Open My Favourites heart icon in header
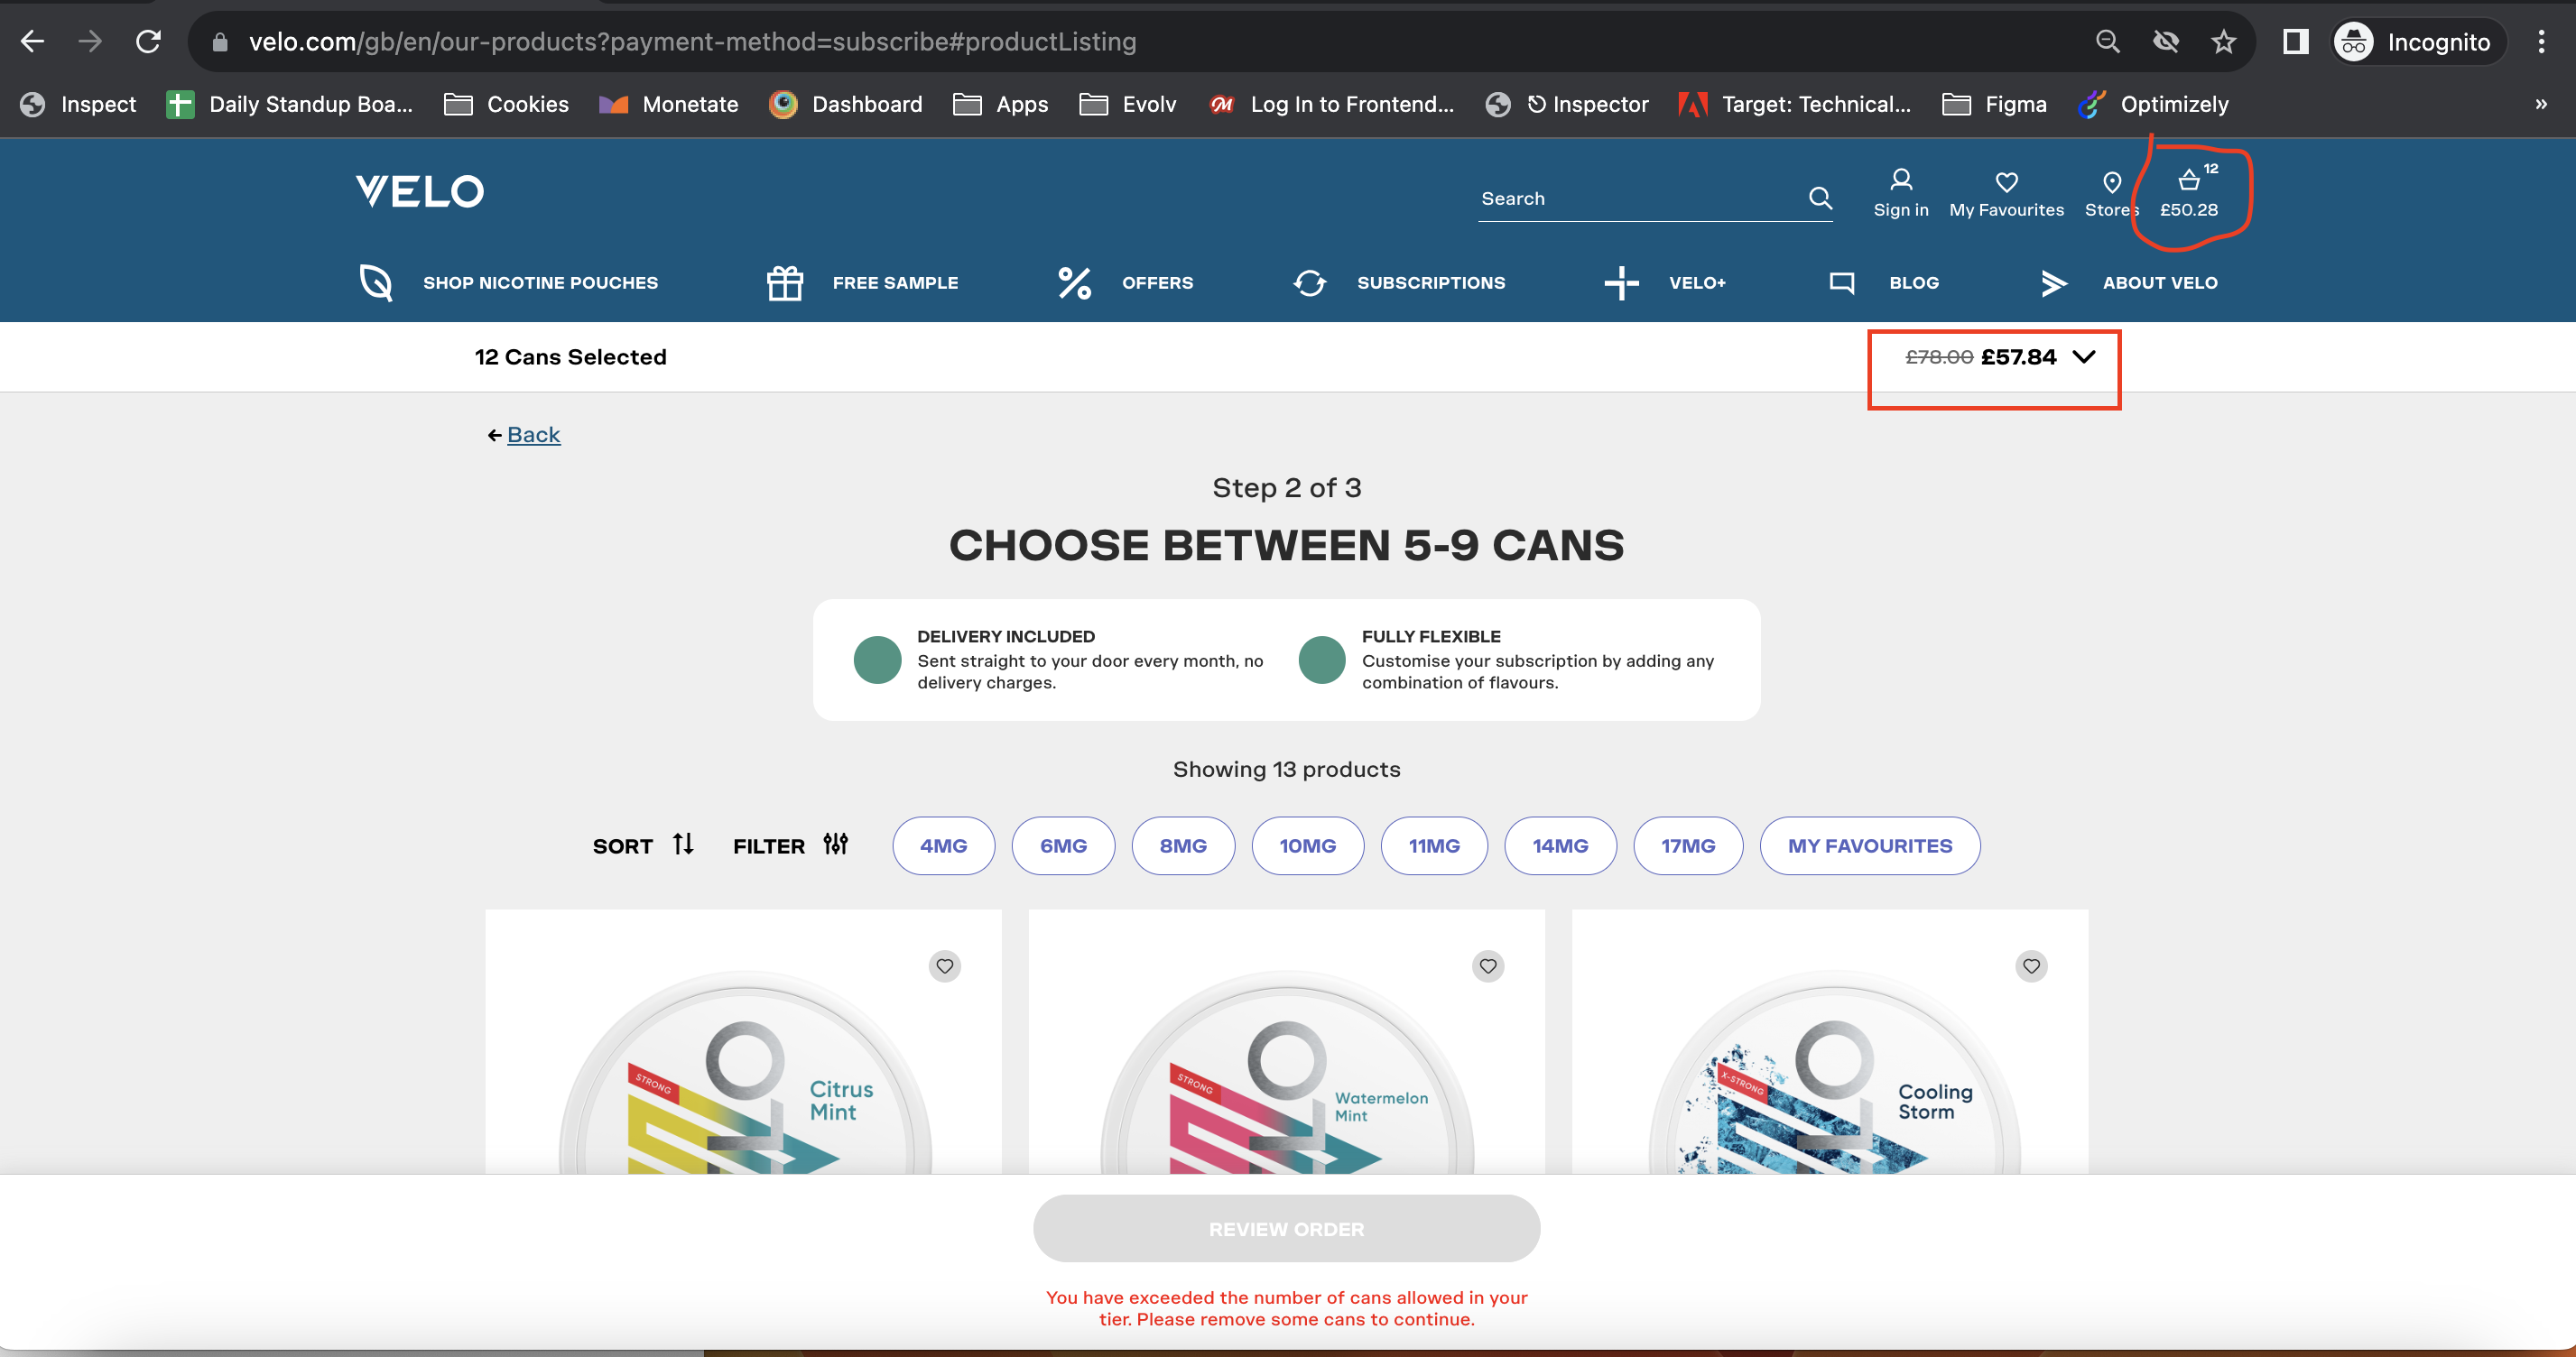Image resolution: width=2576 pixels, height=1357 pixels. pos(2006,182)
